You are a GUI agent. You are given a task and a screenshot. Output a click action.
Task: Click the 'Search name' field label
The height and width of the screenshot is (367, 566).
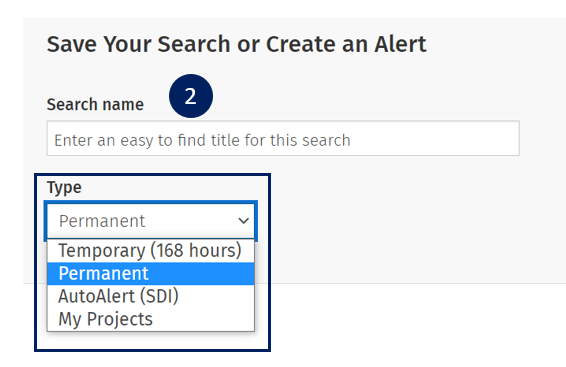[95, 105]
